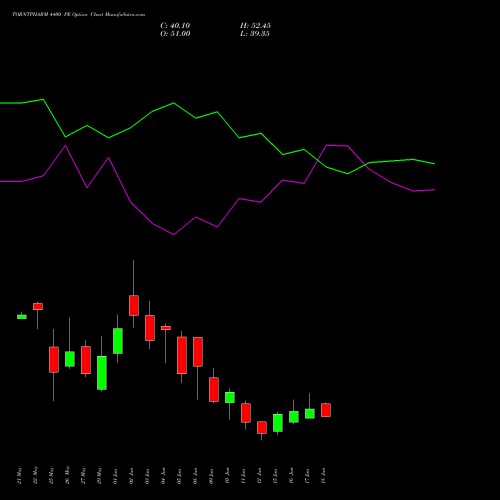This screenshot has height=500, width=500.
Task: Click the green candle above 17 Jun
Action: [x=310, y=414]
